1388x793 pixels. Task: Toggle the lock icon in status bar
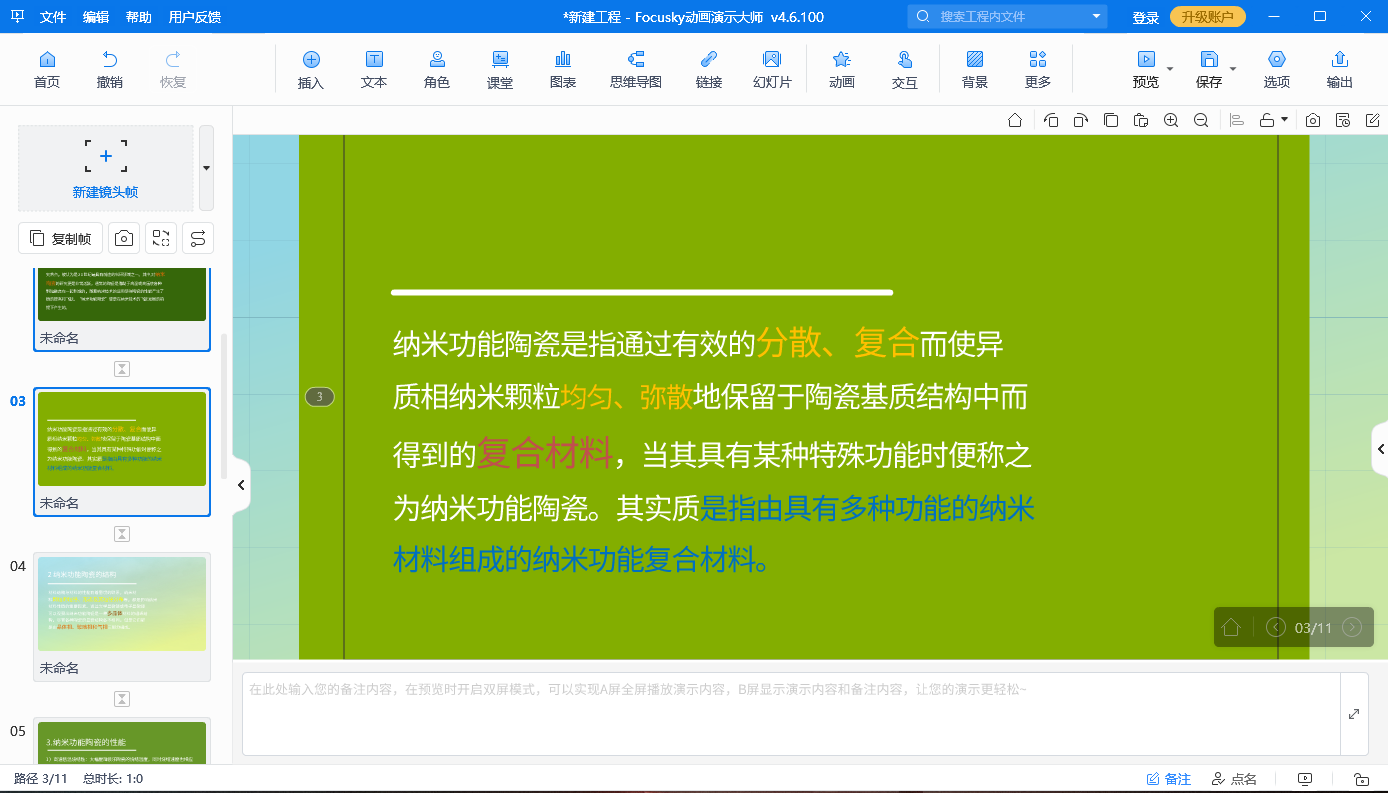(x=1361, y=779)
